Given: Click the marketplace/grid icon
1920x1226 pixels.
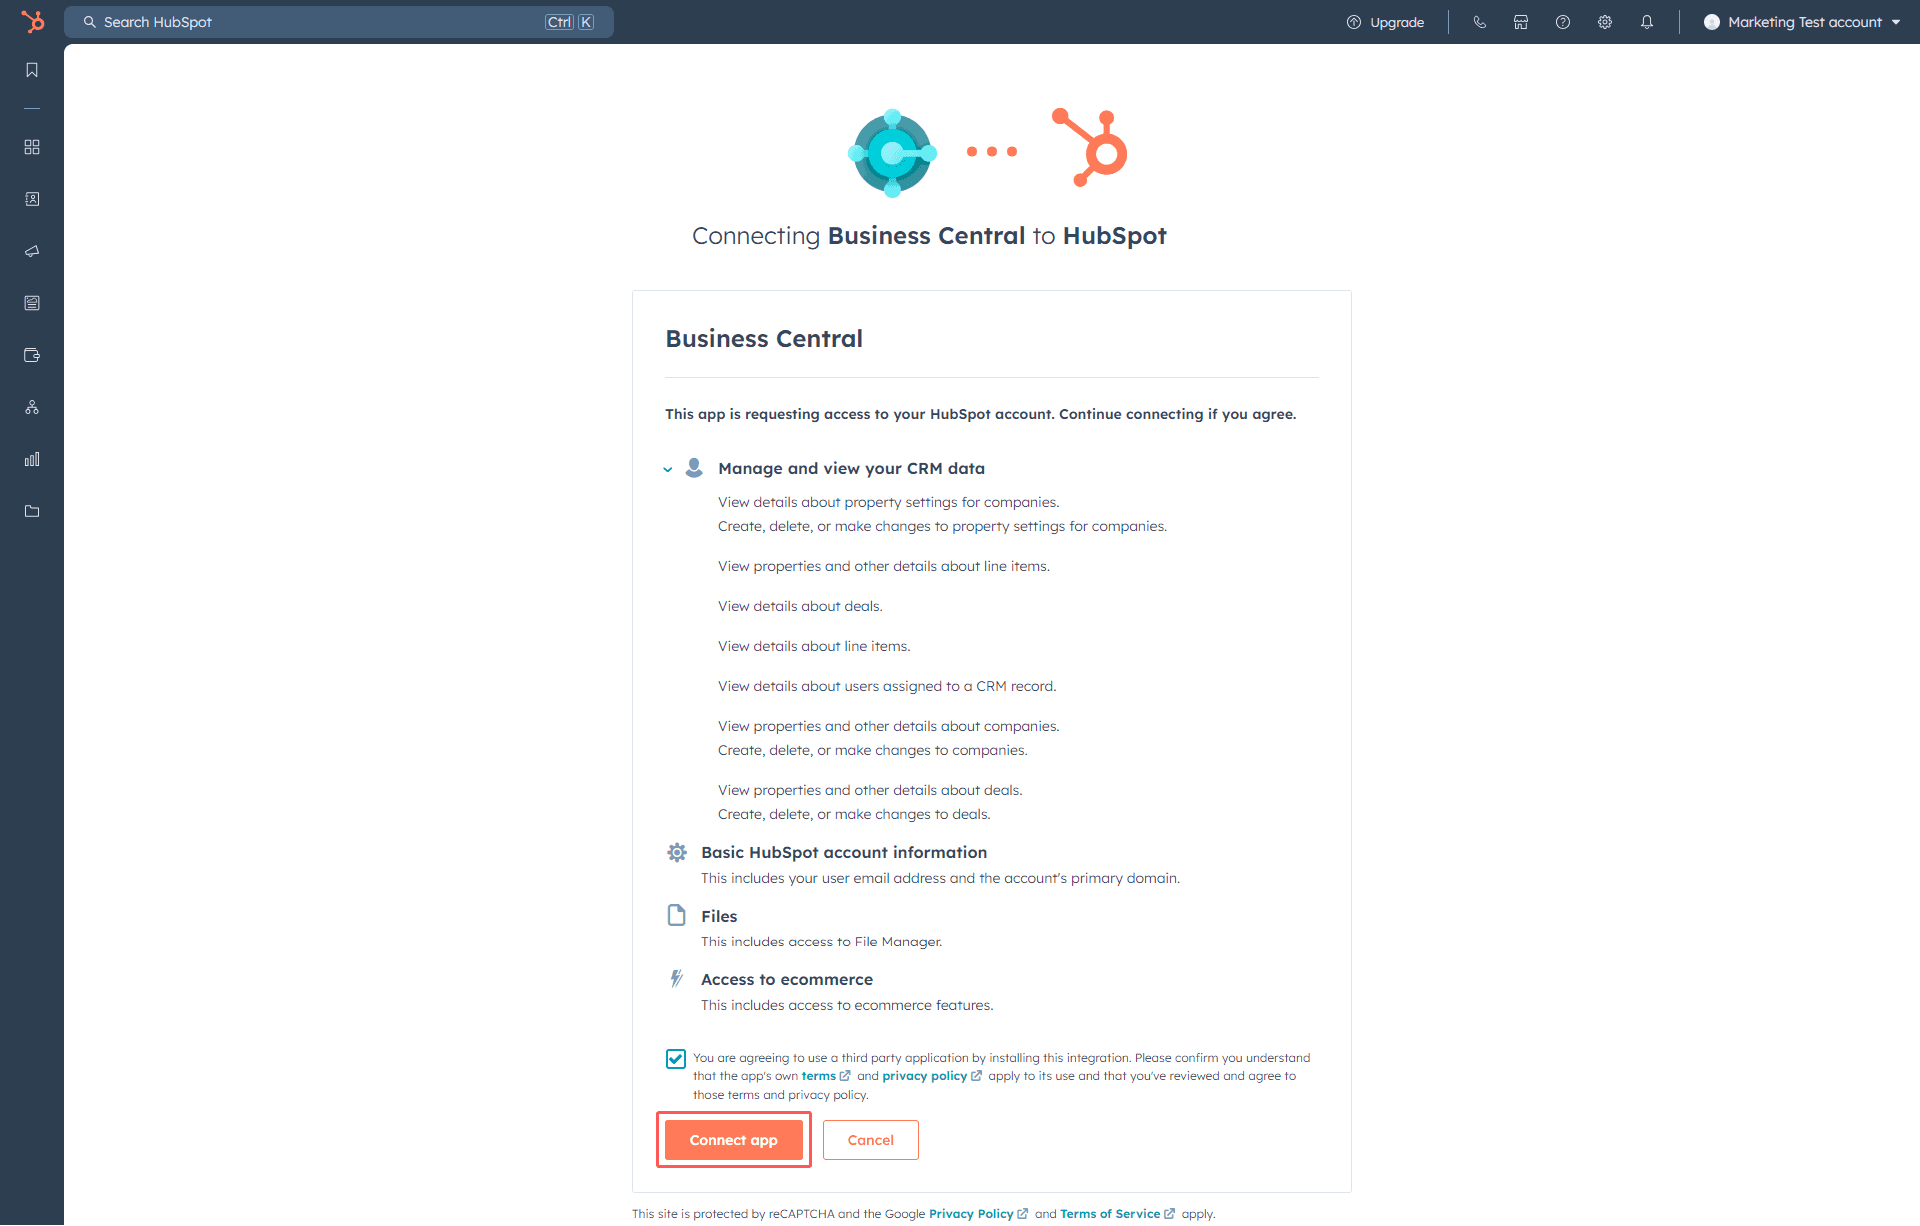Looking at the screenshot, I should pyautogui.click(x=34, y=146).
